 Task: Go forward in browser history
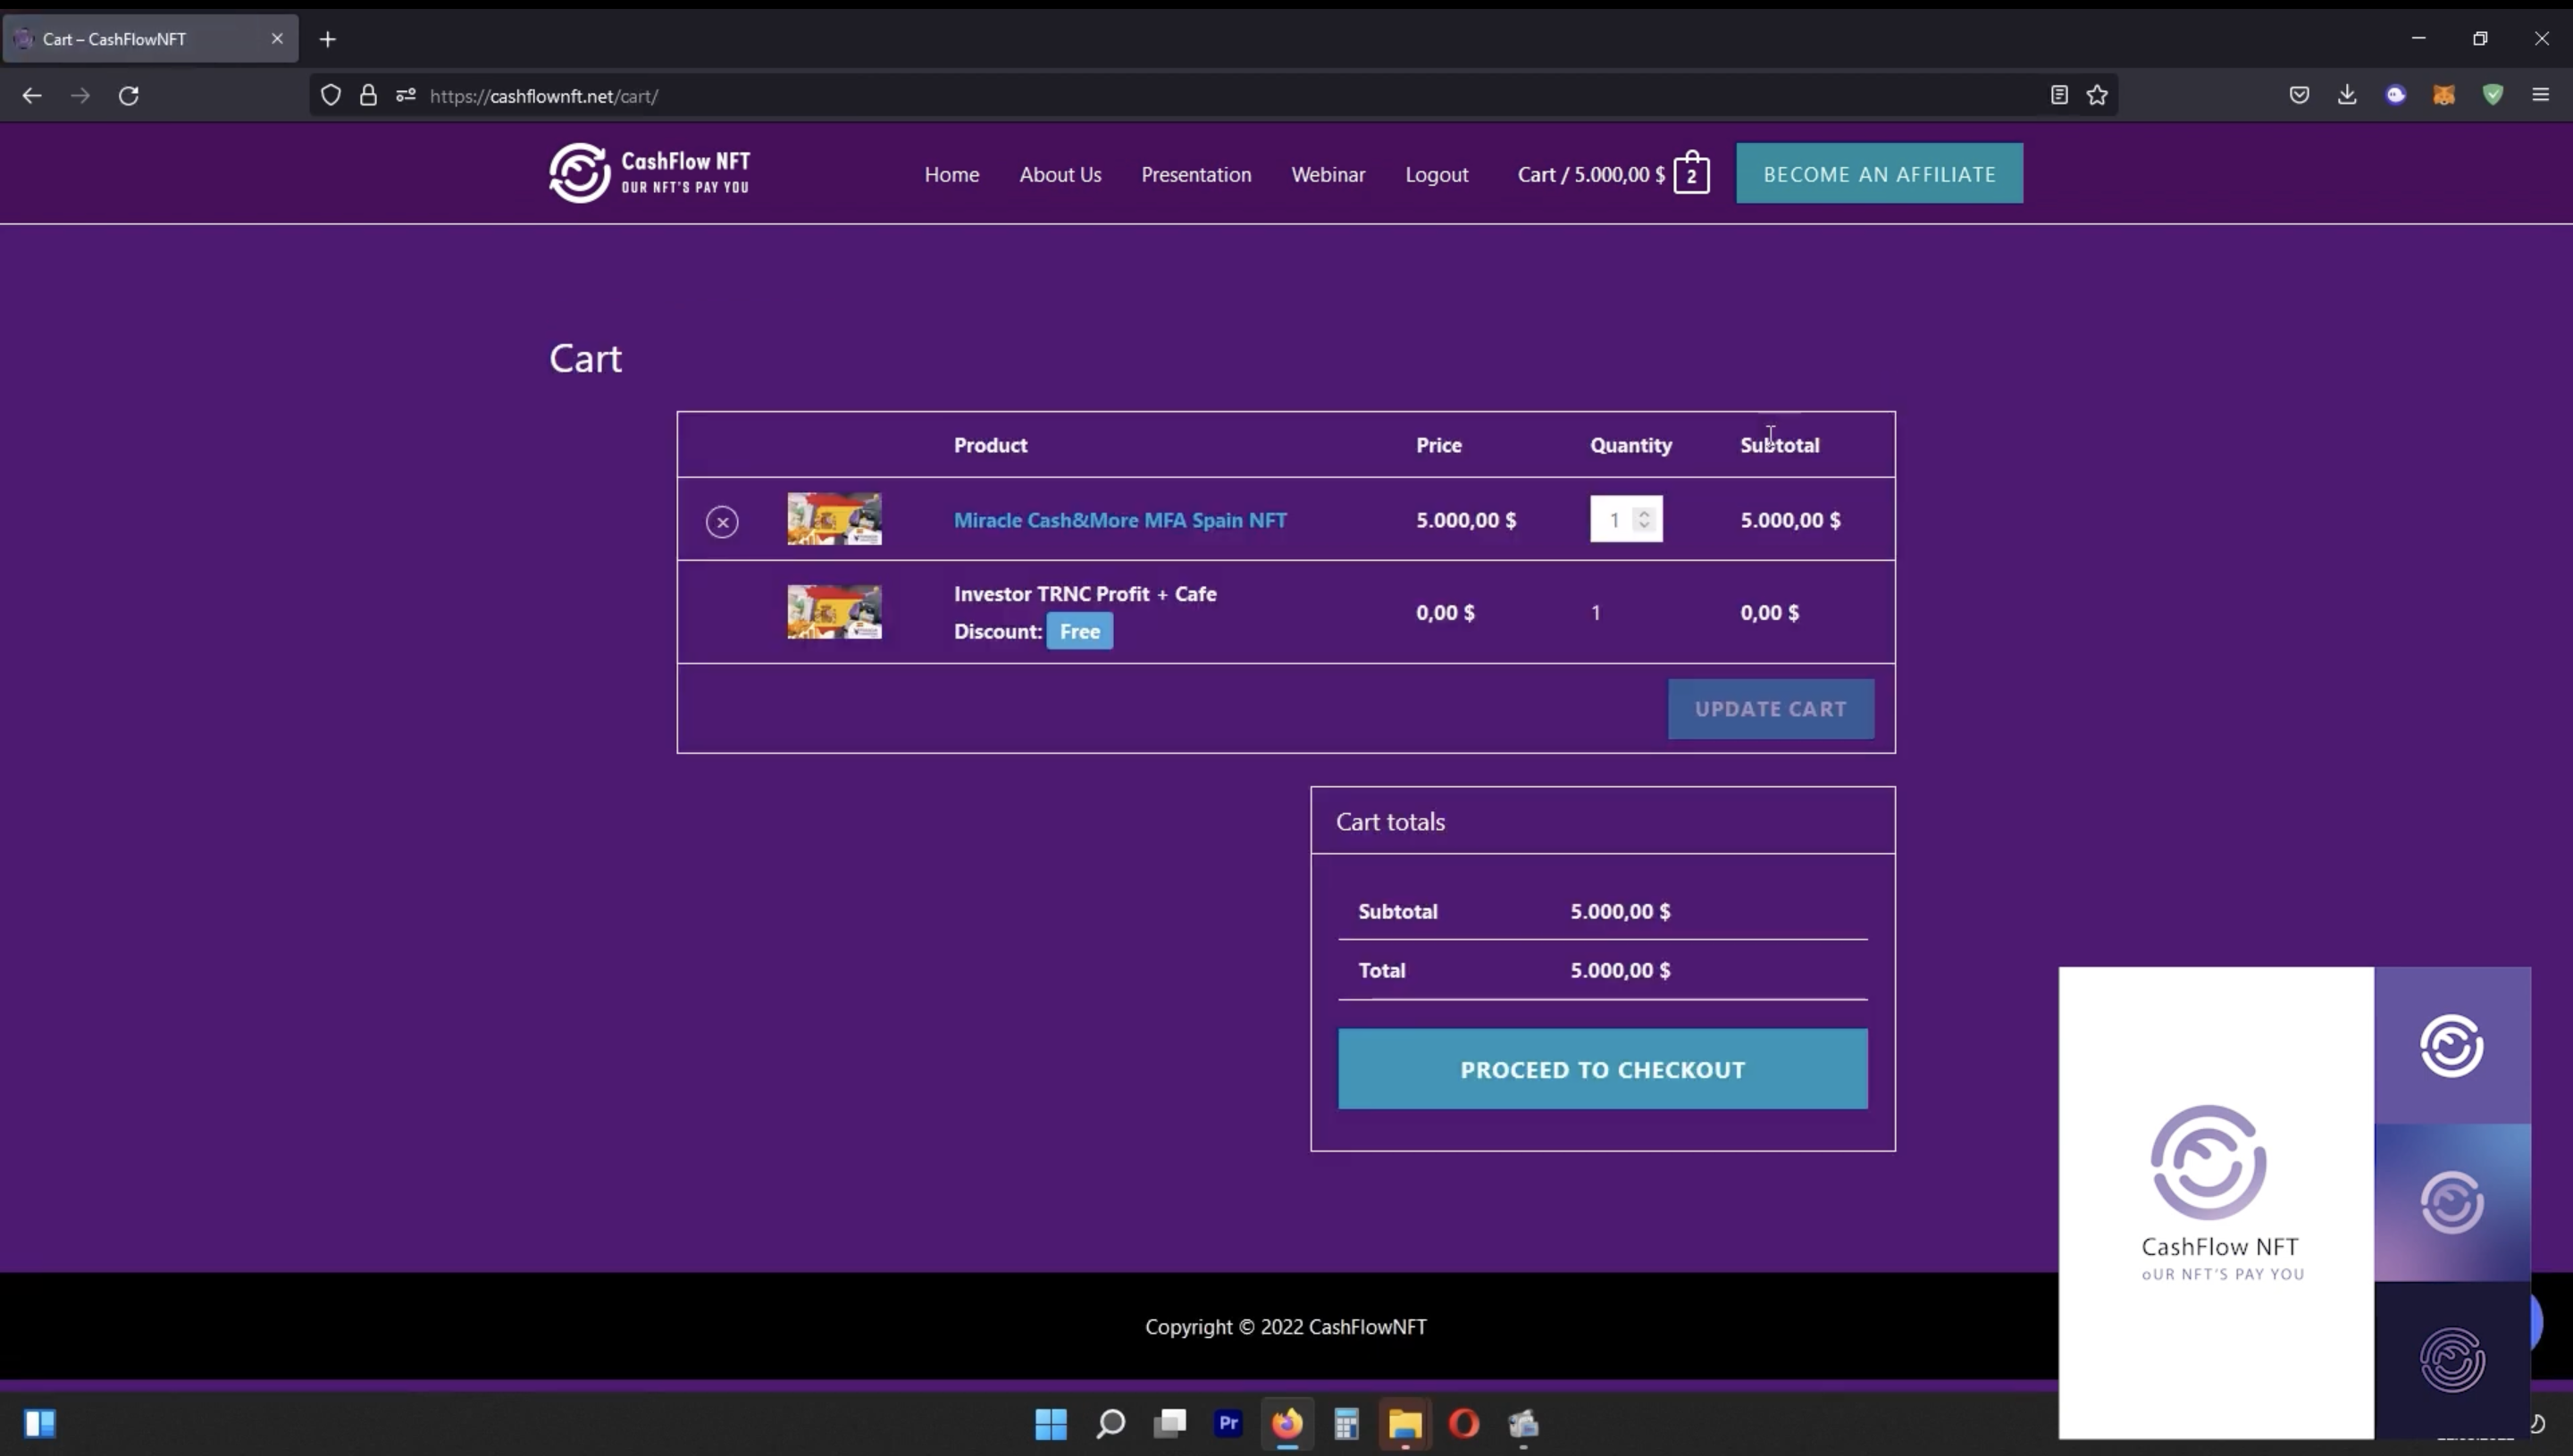pos(81,96)
